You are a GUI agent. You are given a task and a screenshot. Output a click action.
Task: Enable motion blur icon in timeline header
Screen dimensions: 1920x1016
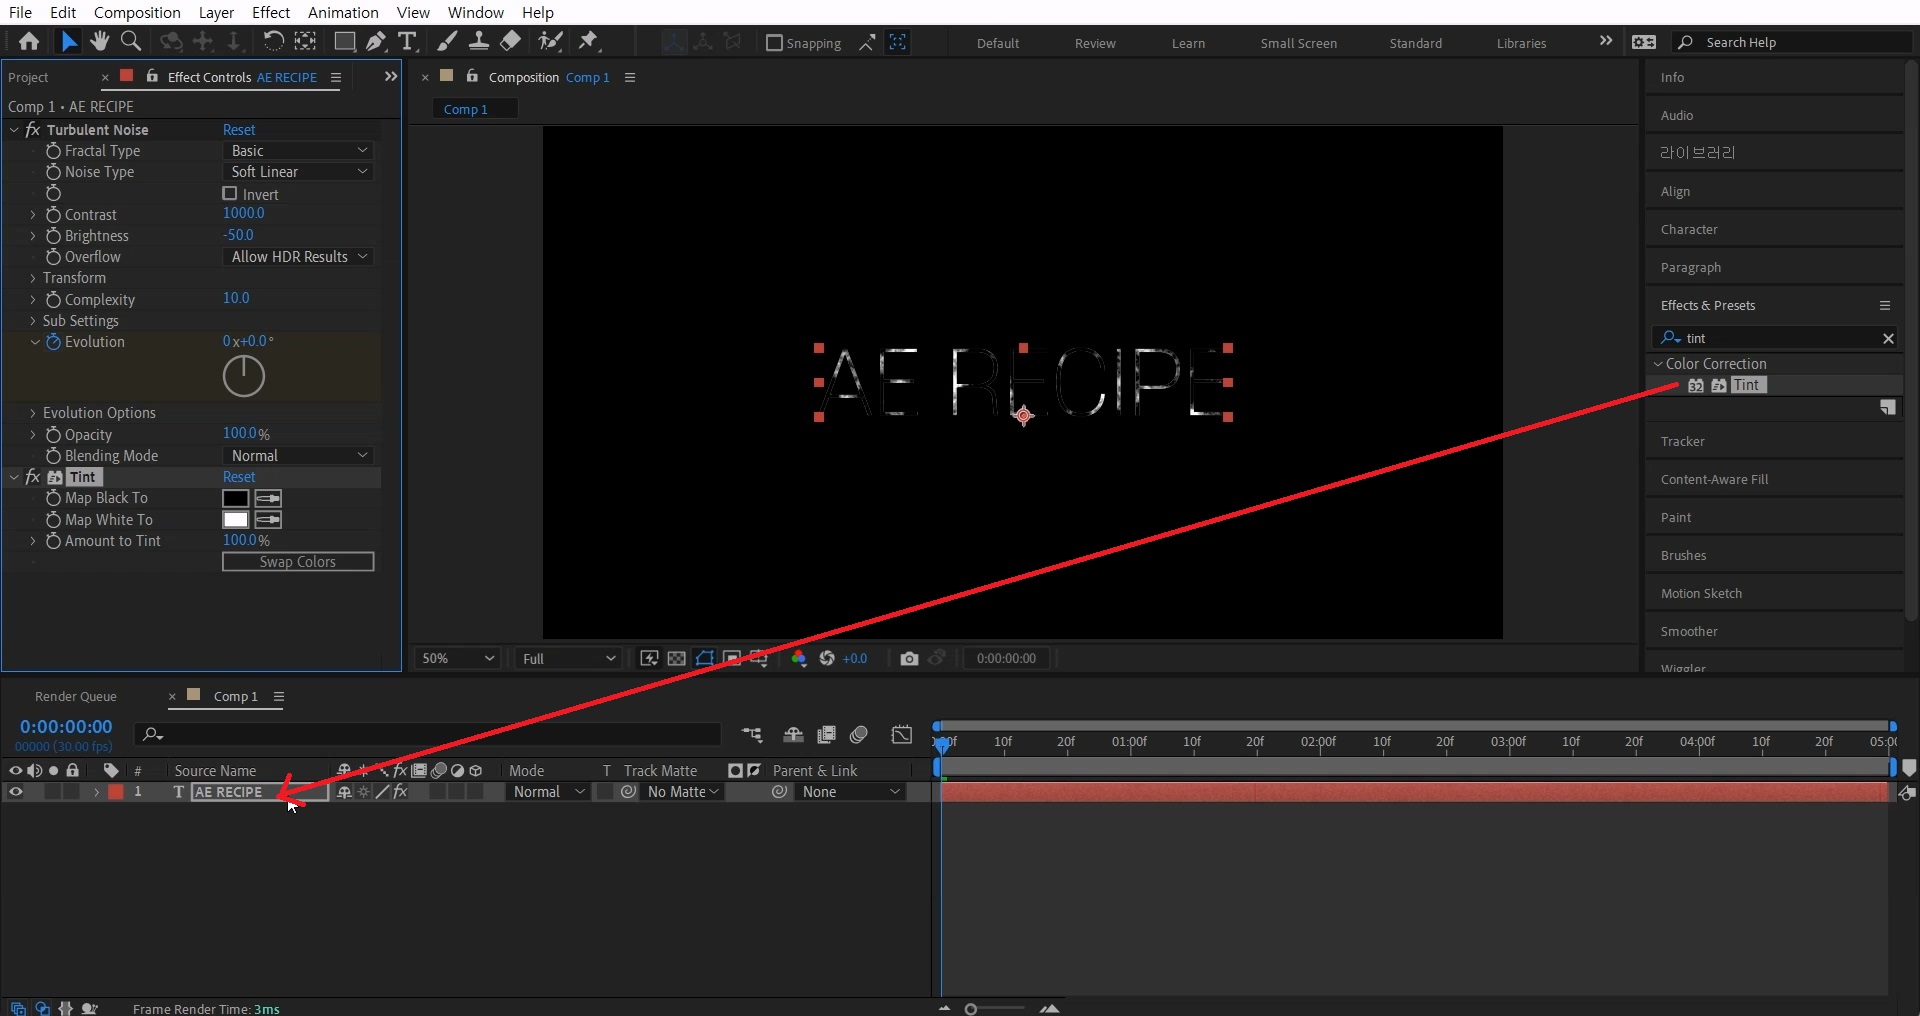click(859, 735)
